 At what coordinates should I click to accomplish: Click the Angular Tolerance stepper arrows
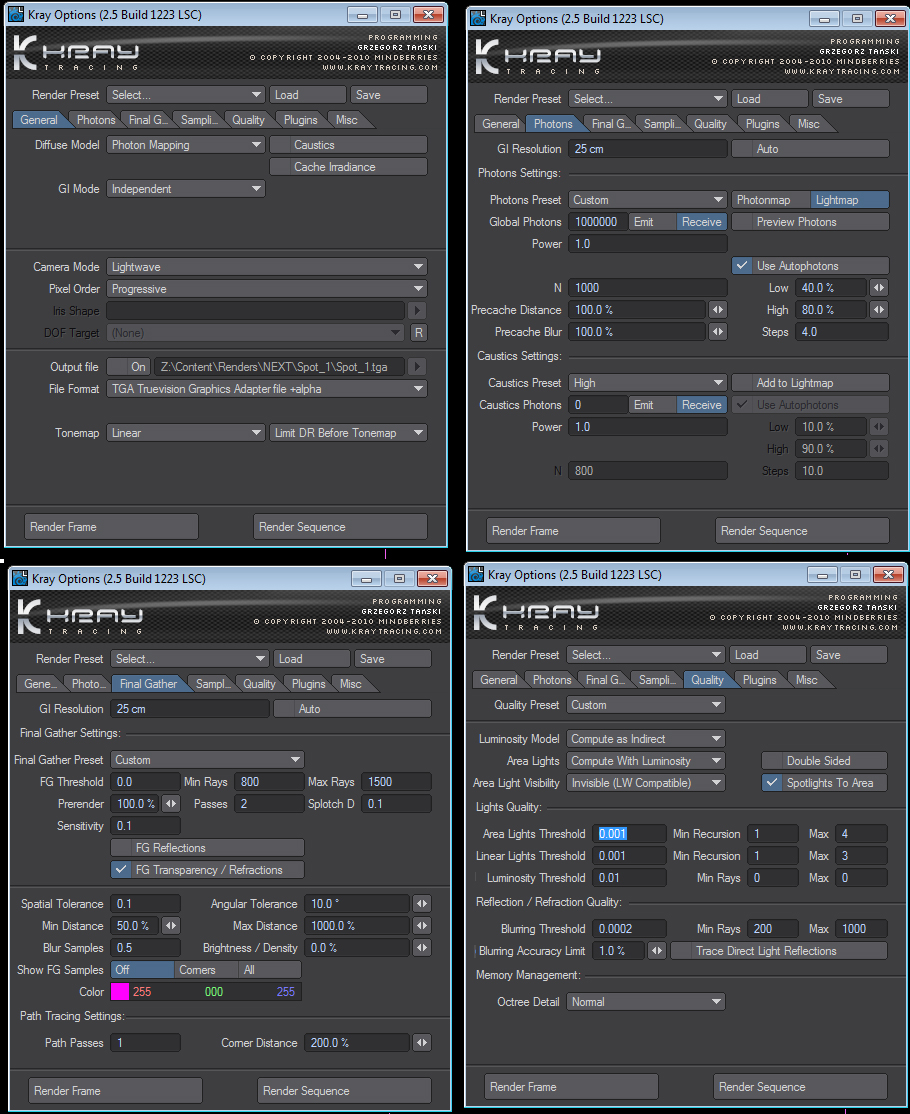point(422,904)
